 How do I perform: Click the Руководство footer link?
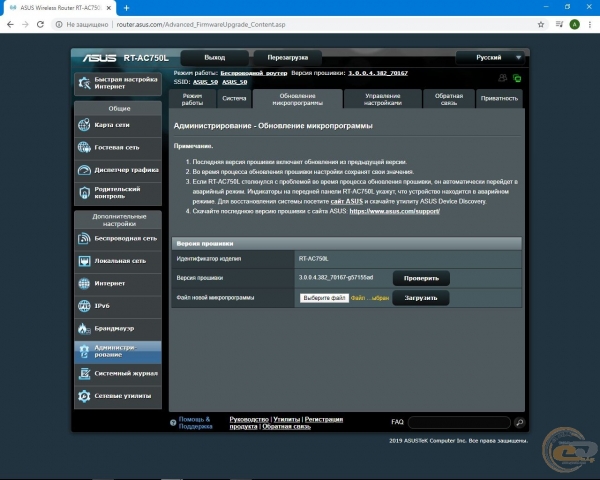click(x=249, y=420)
